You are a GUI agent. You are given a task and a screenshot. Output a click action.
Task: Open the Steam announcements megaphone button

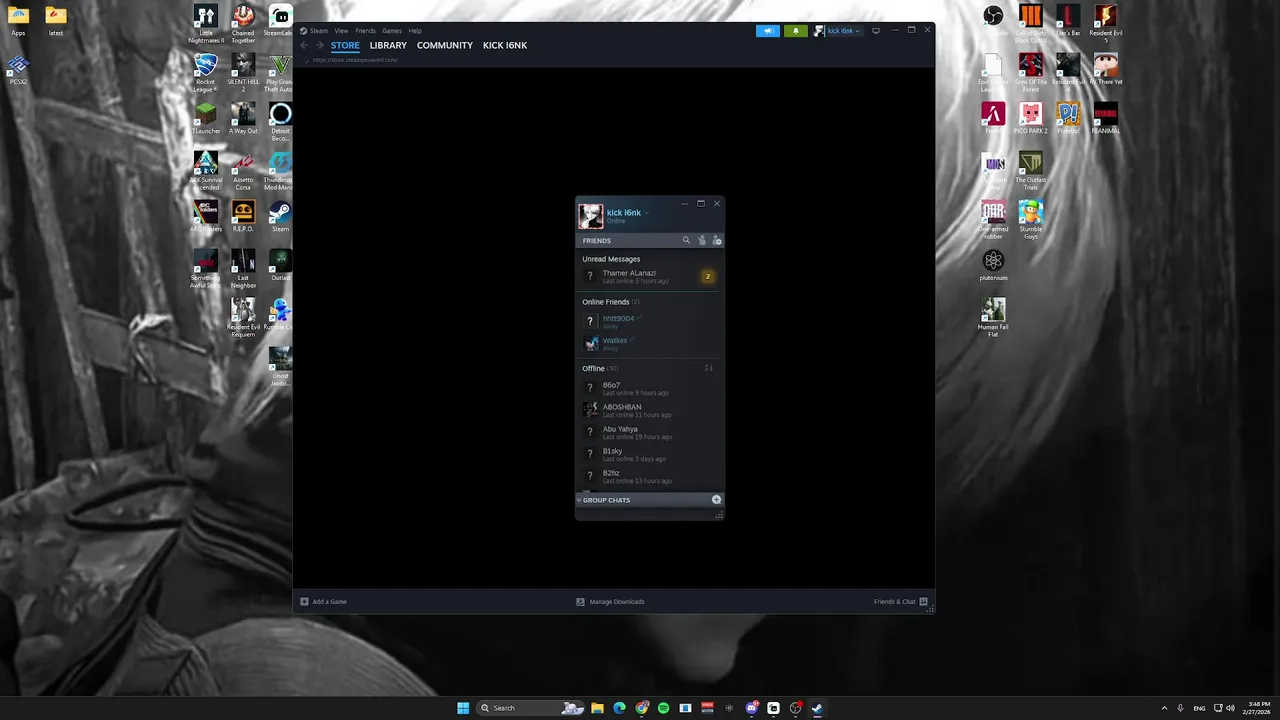click(768, 31)
